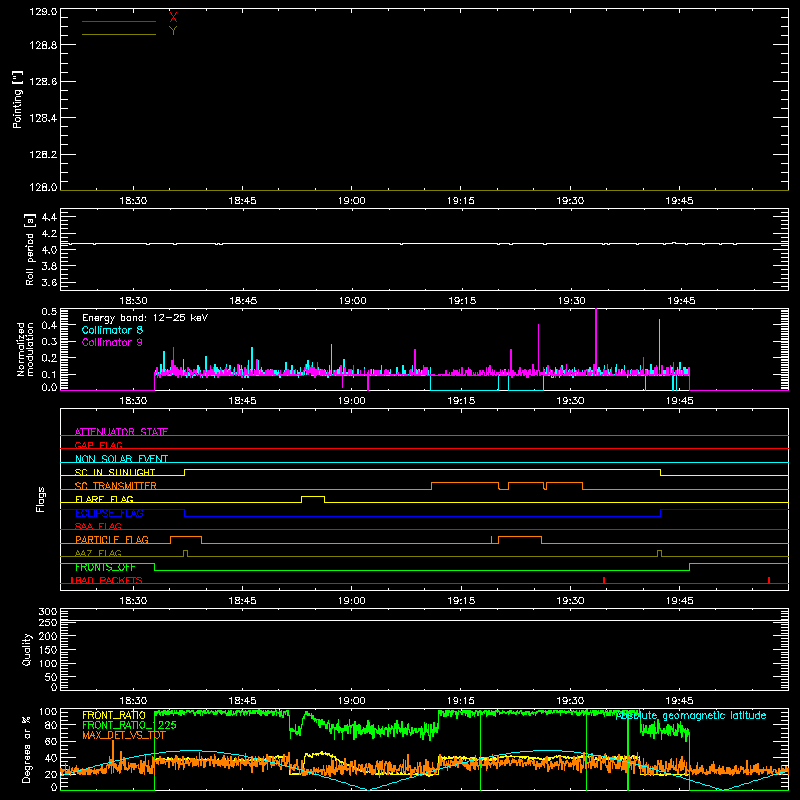The image size is (800, 800).
Task: Click the Flags axis title
Action: coord(41,499)
